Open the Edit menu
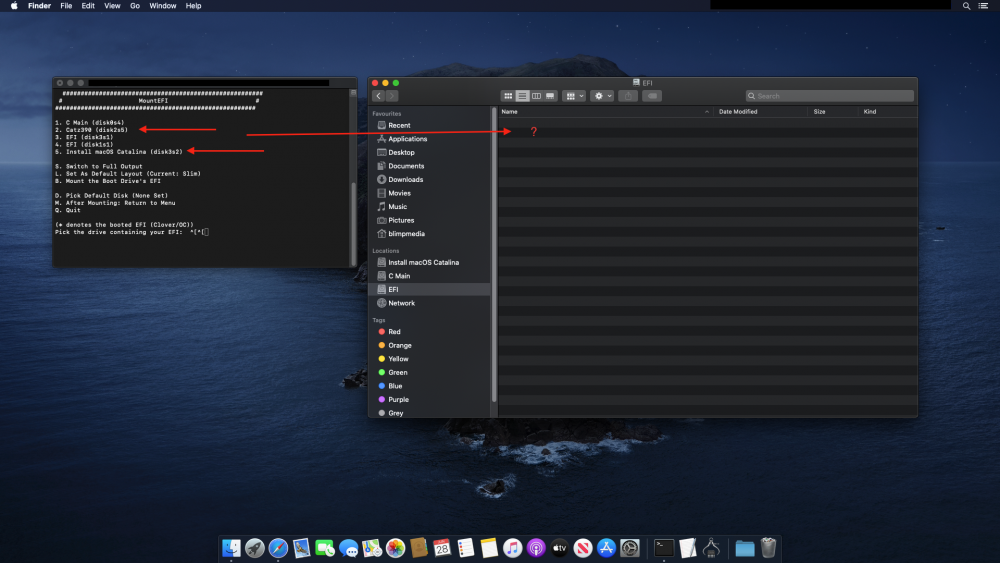This screenshot has width=1000, height=563. pos(88,6)
